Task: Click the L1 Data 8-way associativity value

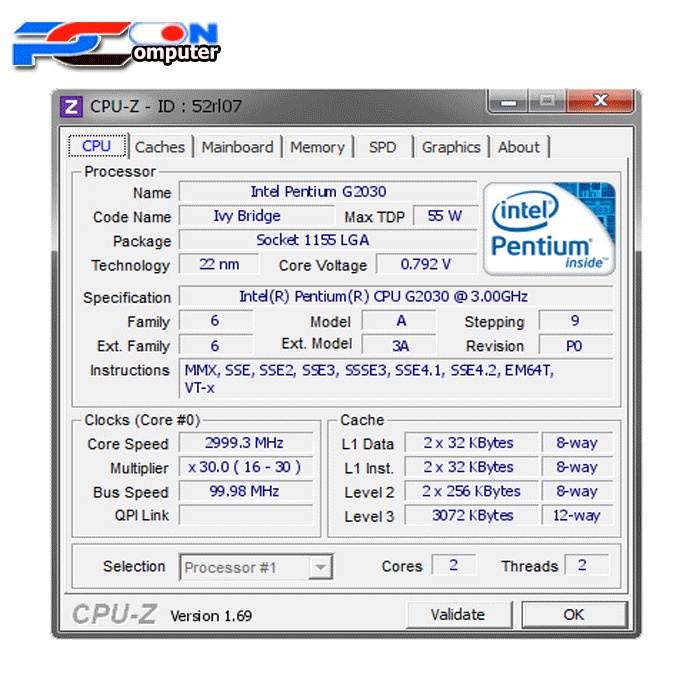Action: click(x=578, y=443)
